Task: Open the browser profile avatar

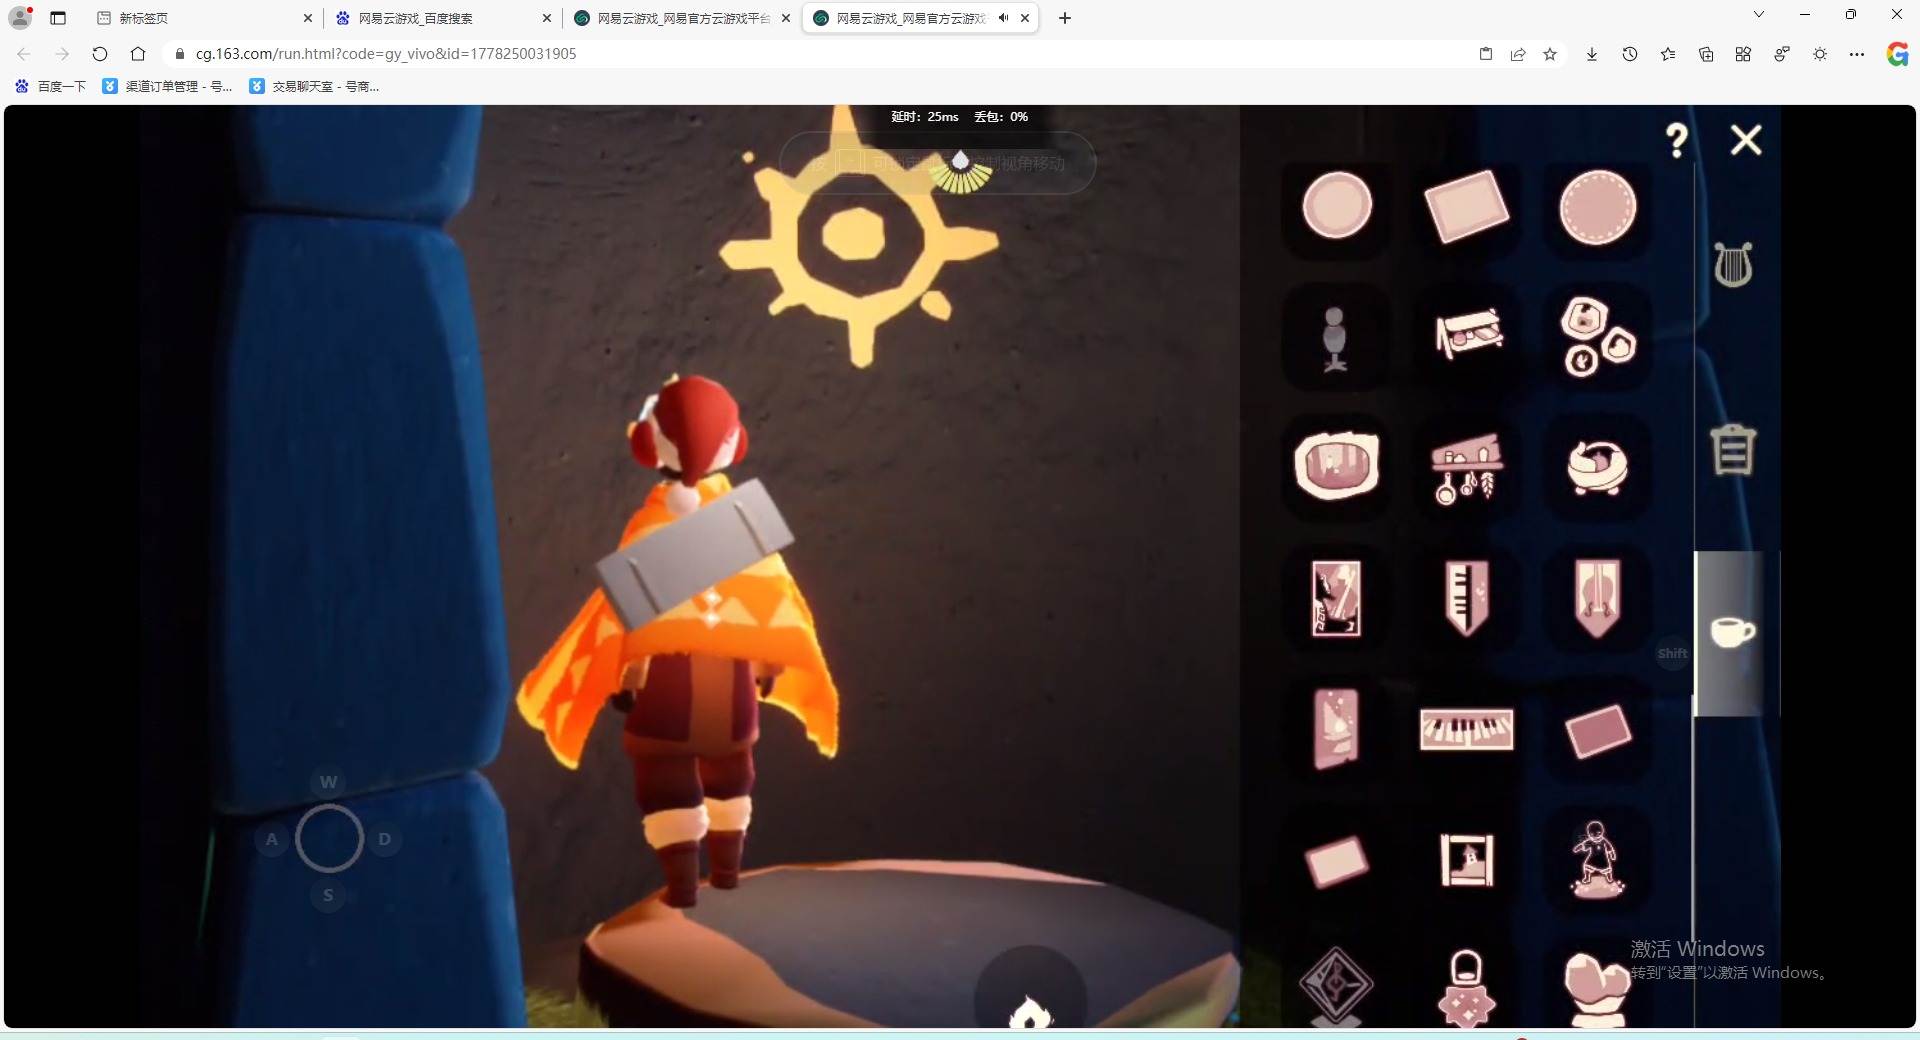Action: click(20, 17)
